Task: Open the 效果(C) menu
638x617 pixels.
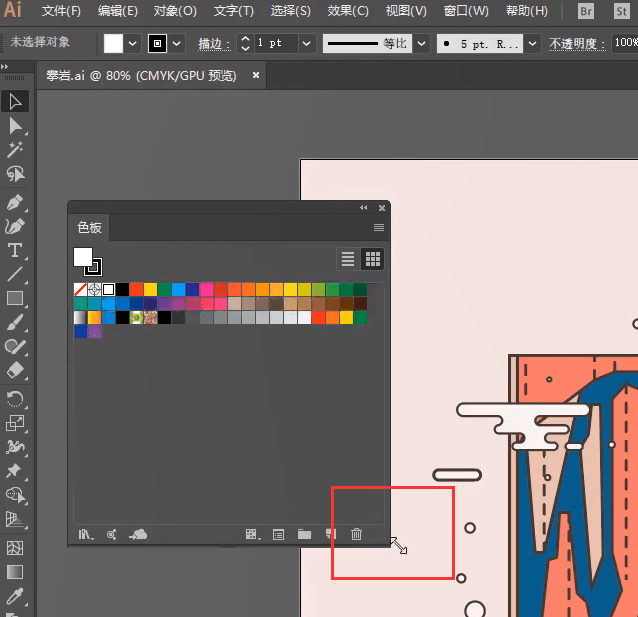Action: tap(348, 11)
